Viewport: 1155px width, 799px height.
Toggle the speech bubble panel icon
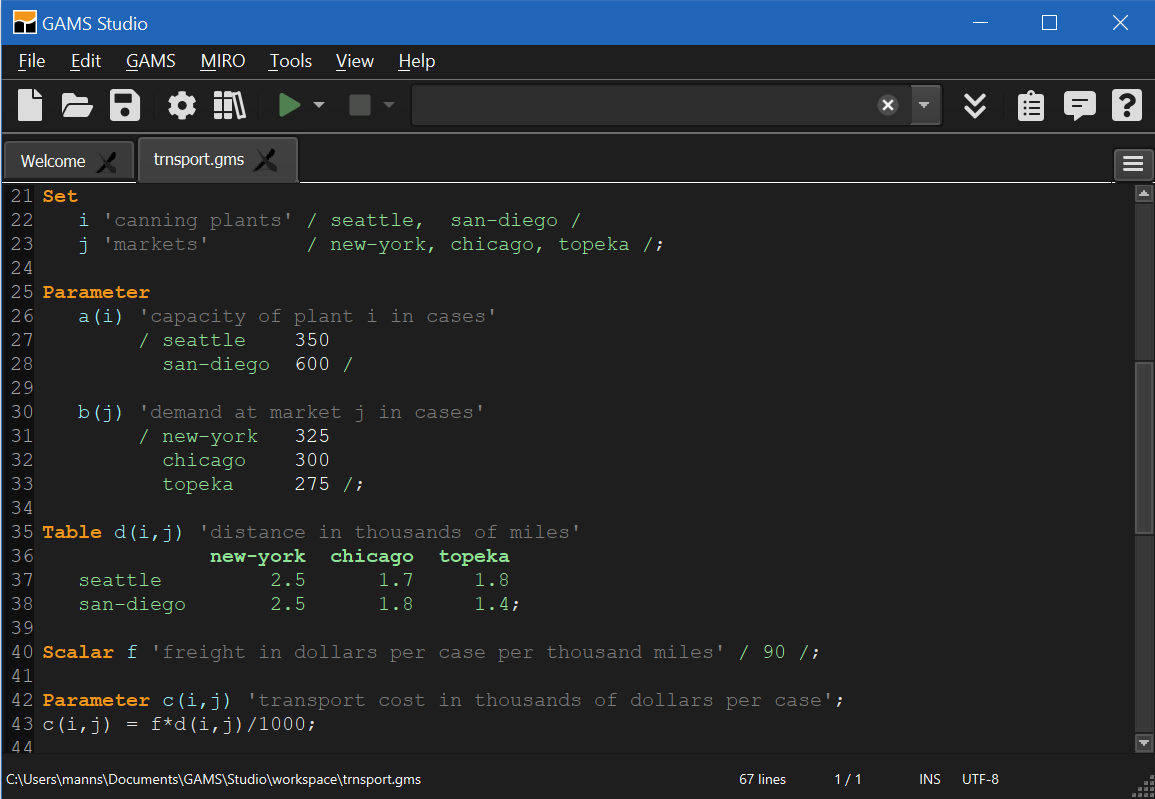click(1079, 105)
